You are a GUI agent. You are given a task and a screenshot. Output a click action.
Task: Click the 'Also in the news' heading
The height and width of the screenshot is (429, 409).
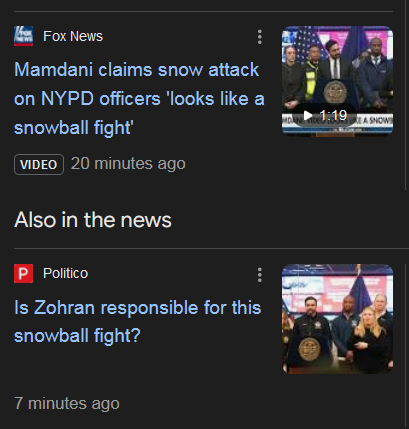93,220
